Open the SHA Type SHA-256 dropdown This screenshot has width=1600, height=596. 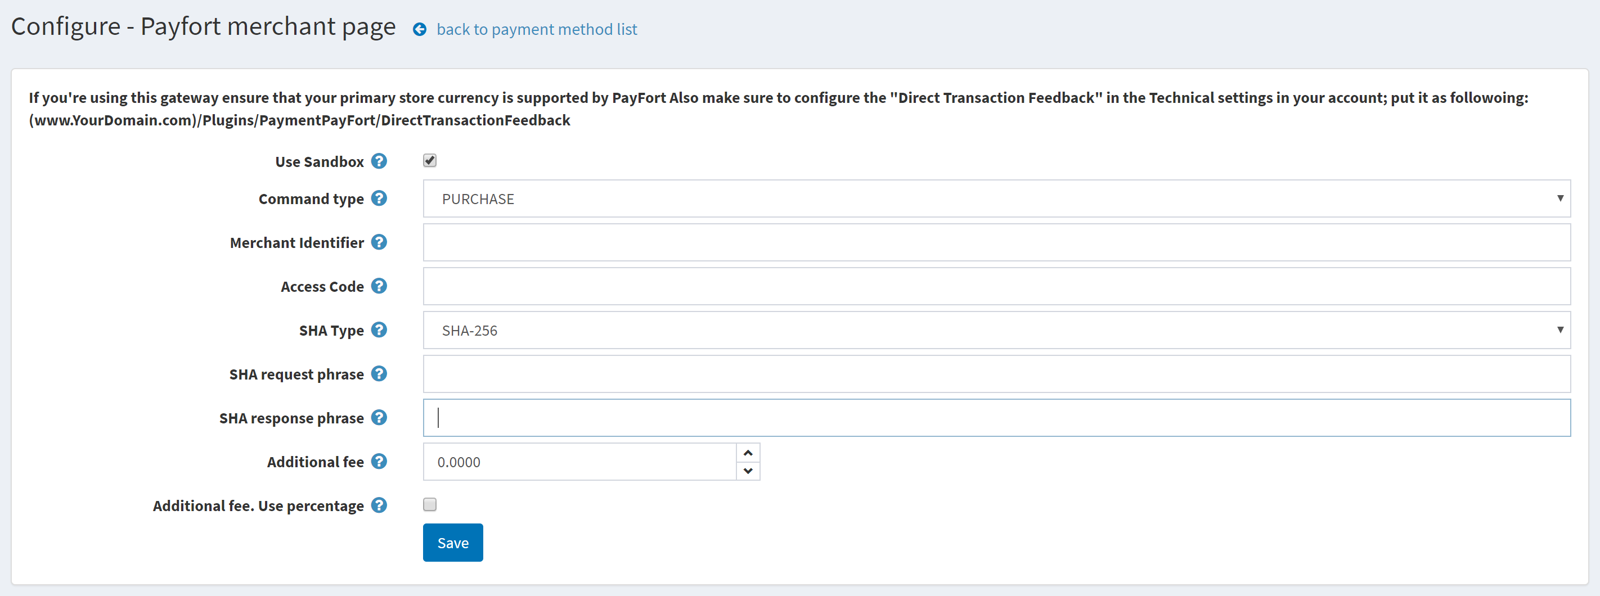click(x=996, y=330)
